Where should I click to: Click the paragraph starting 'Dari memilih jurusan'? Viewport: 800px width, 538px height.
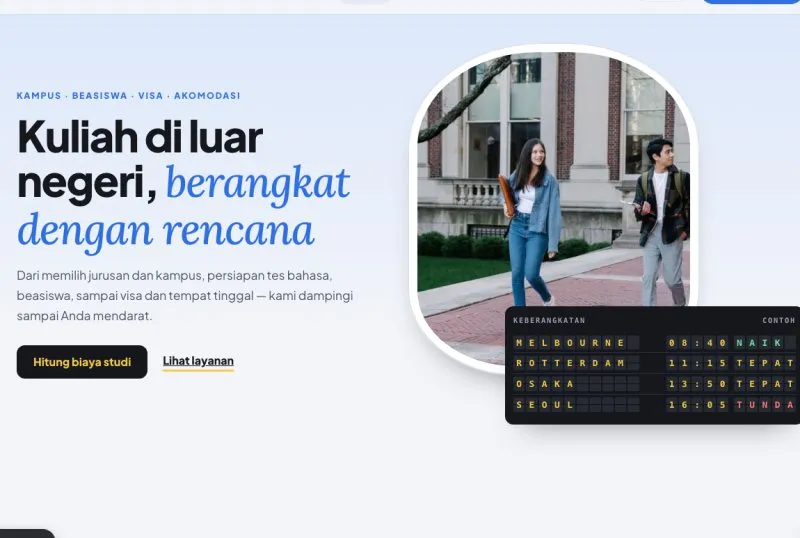185,296
